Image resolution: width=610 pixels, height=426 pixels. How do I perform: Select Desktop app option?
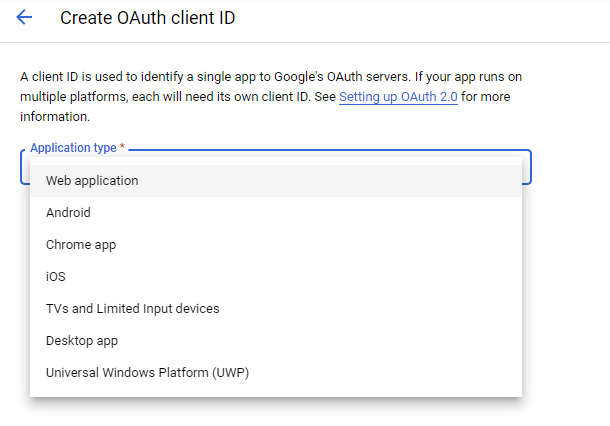(x=276, y=341)
